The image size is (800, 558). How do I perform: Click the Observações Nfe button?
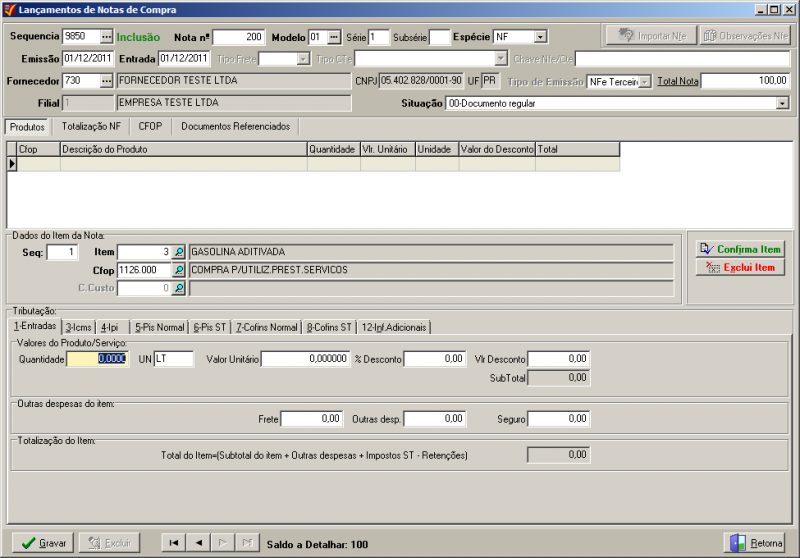pos(745,36)
